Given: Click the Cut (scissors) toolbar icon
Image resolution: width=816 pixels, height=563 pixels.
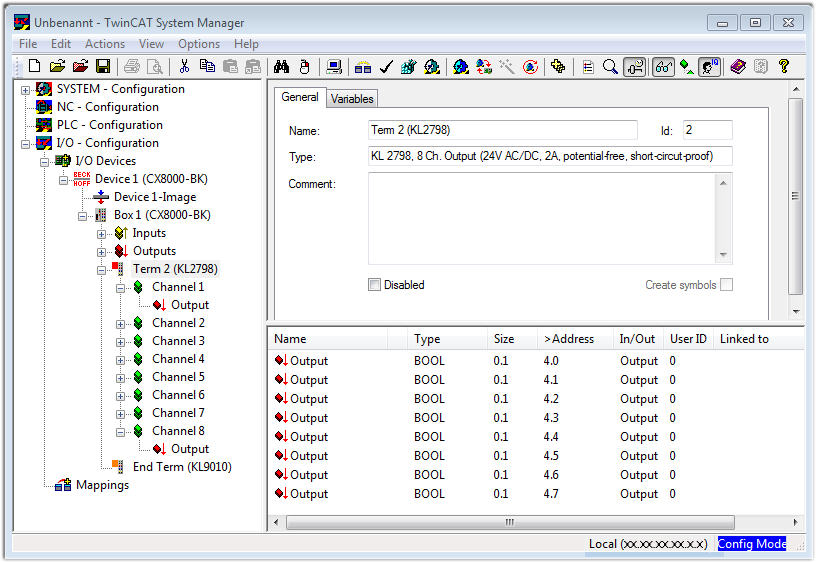Looking at the screenshot, I should 184,67.
